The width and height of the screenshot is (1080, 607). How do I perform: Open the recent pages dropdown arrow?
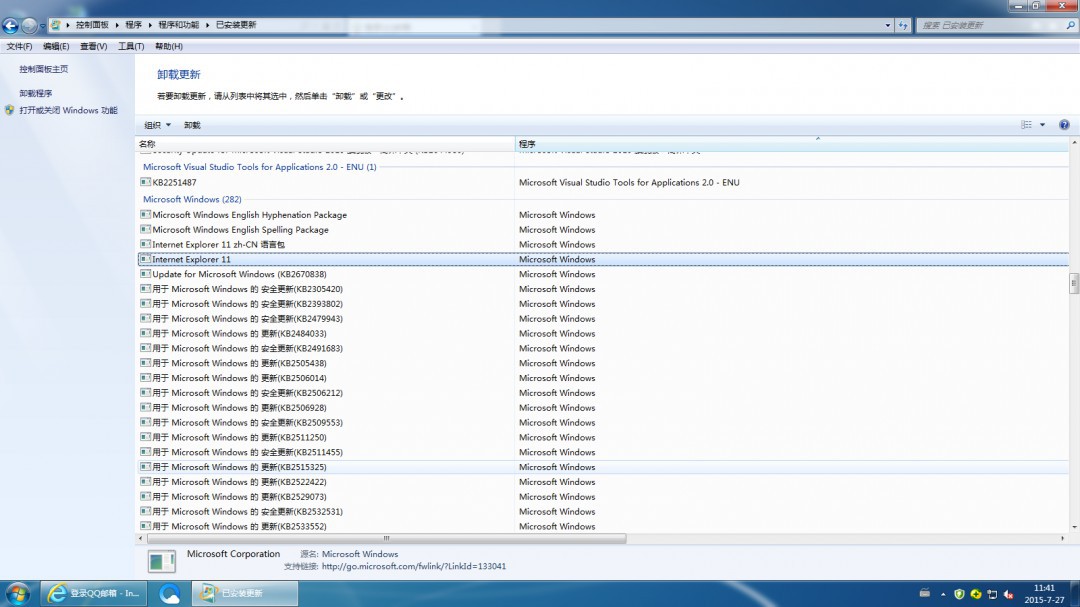tap(42, 26)
